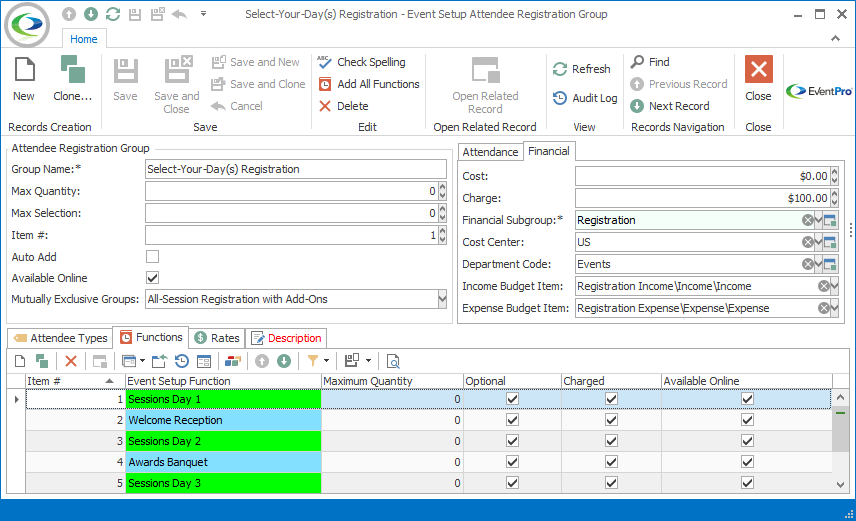
Task: Click the clock history icon in grid toolbar
Action: pyautogui.click(x=182, y=361)
